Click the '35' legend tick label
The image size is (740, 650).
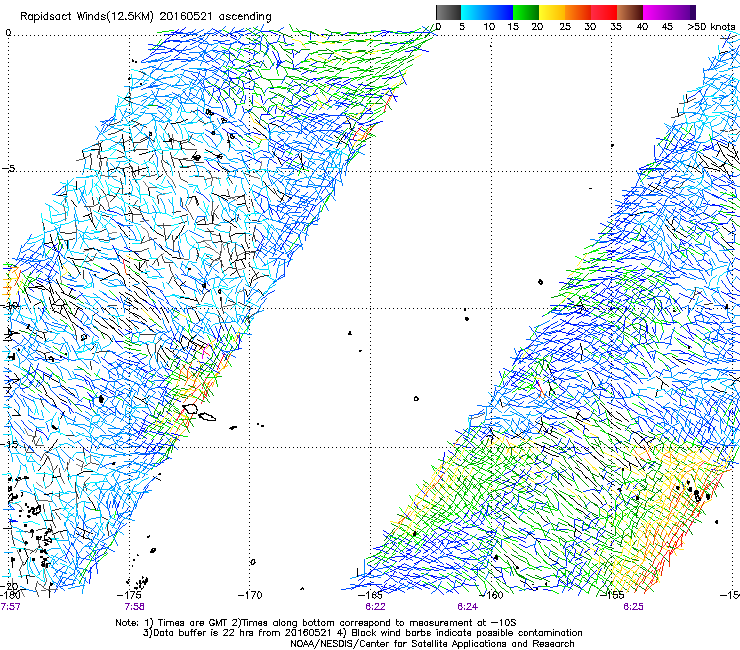[616, 26]
